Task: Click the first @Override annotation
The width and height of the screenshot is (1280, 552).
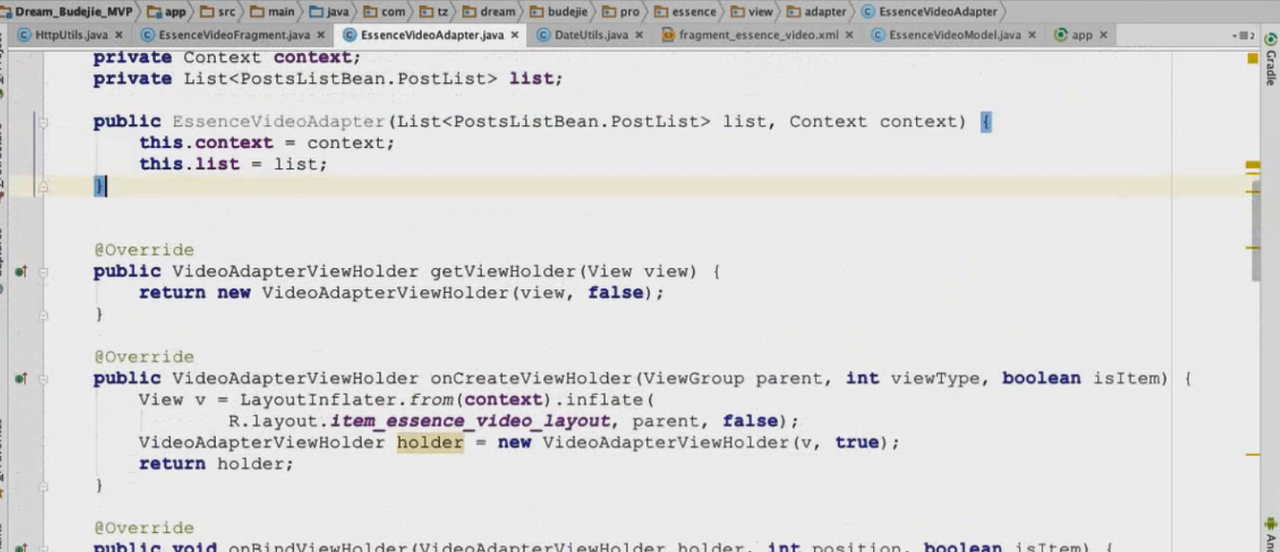Action: pyautogui.click(x=144, y=250)
